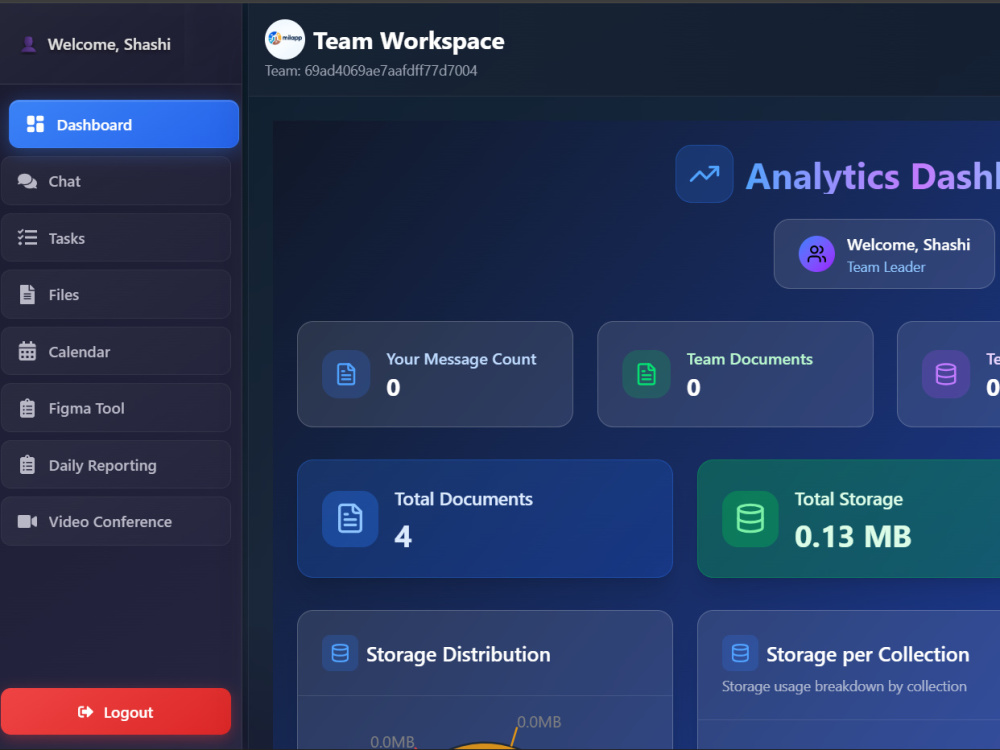Click the Dashboard grid icon in sidebar

point(35,124)
